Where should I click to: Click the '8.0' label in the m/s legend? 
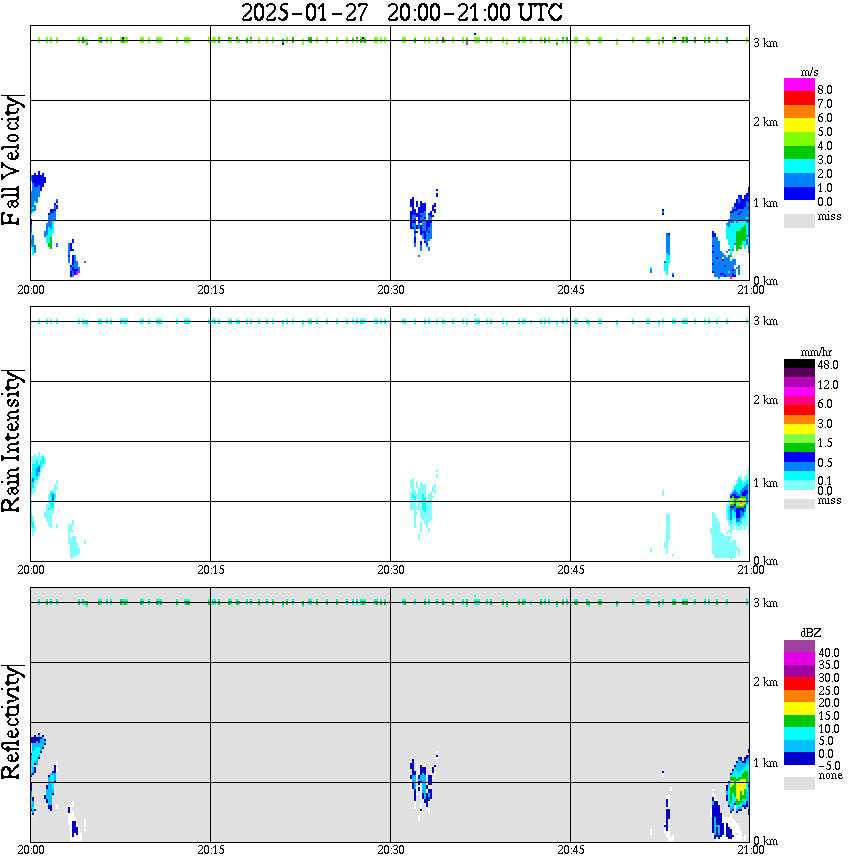(825, 90)
